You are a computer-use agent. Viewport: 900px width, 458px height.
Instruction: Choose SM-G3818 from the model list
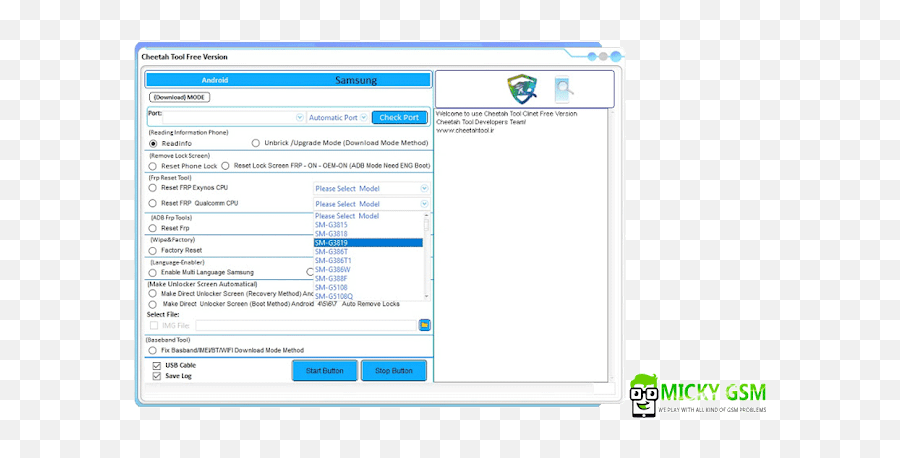click(x=368, y=234)
